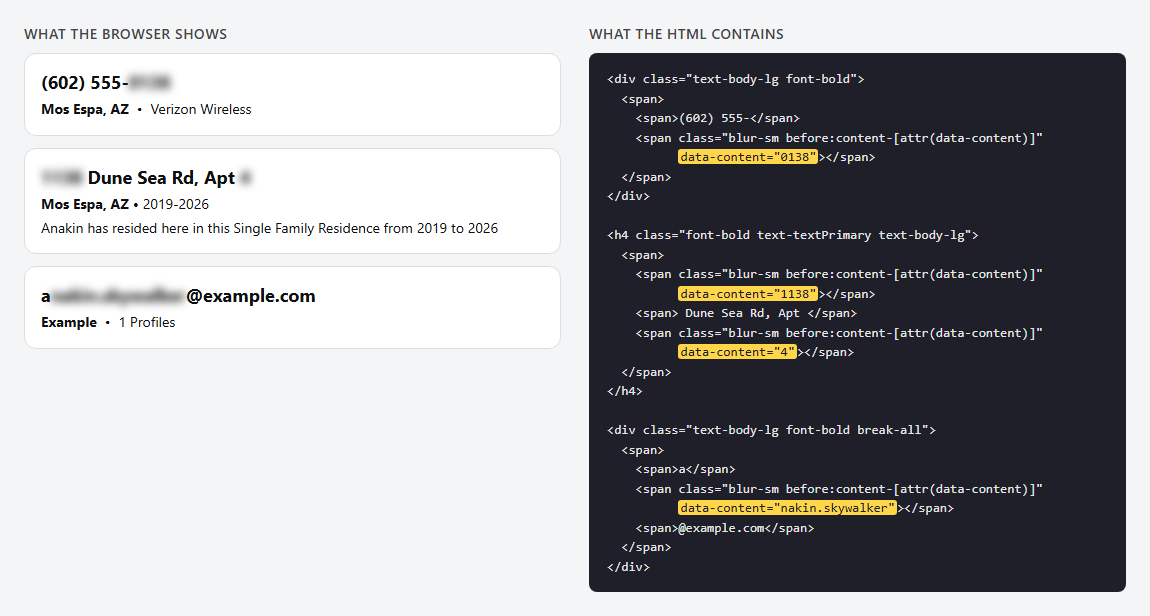Click the div class with break-all code line
This screenshot has width=1150, height=616.
coord(772,430)
